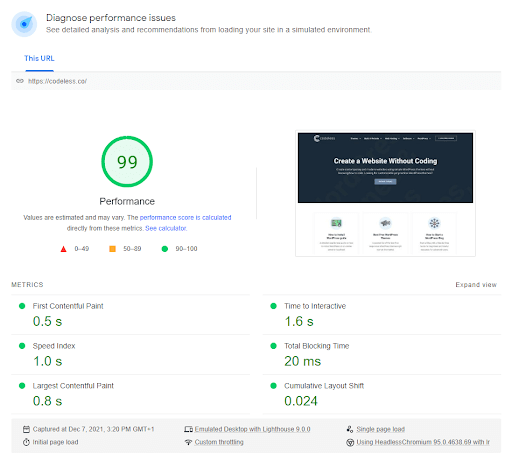Click the METRICS section heading
Image resolution: width=512 pixels, height=453 pixels.
pos(27,285)
